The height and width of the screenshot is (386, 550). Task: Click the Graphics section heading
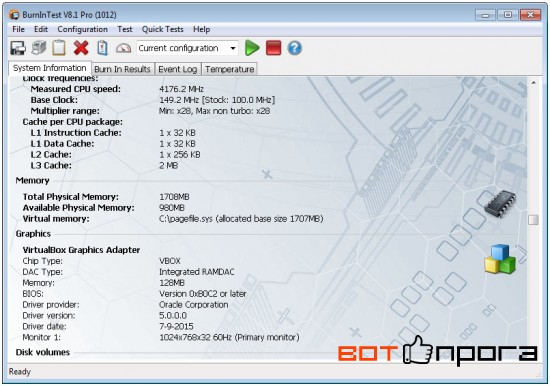(33, 234)
